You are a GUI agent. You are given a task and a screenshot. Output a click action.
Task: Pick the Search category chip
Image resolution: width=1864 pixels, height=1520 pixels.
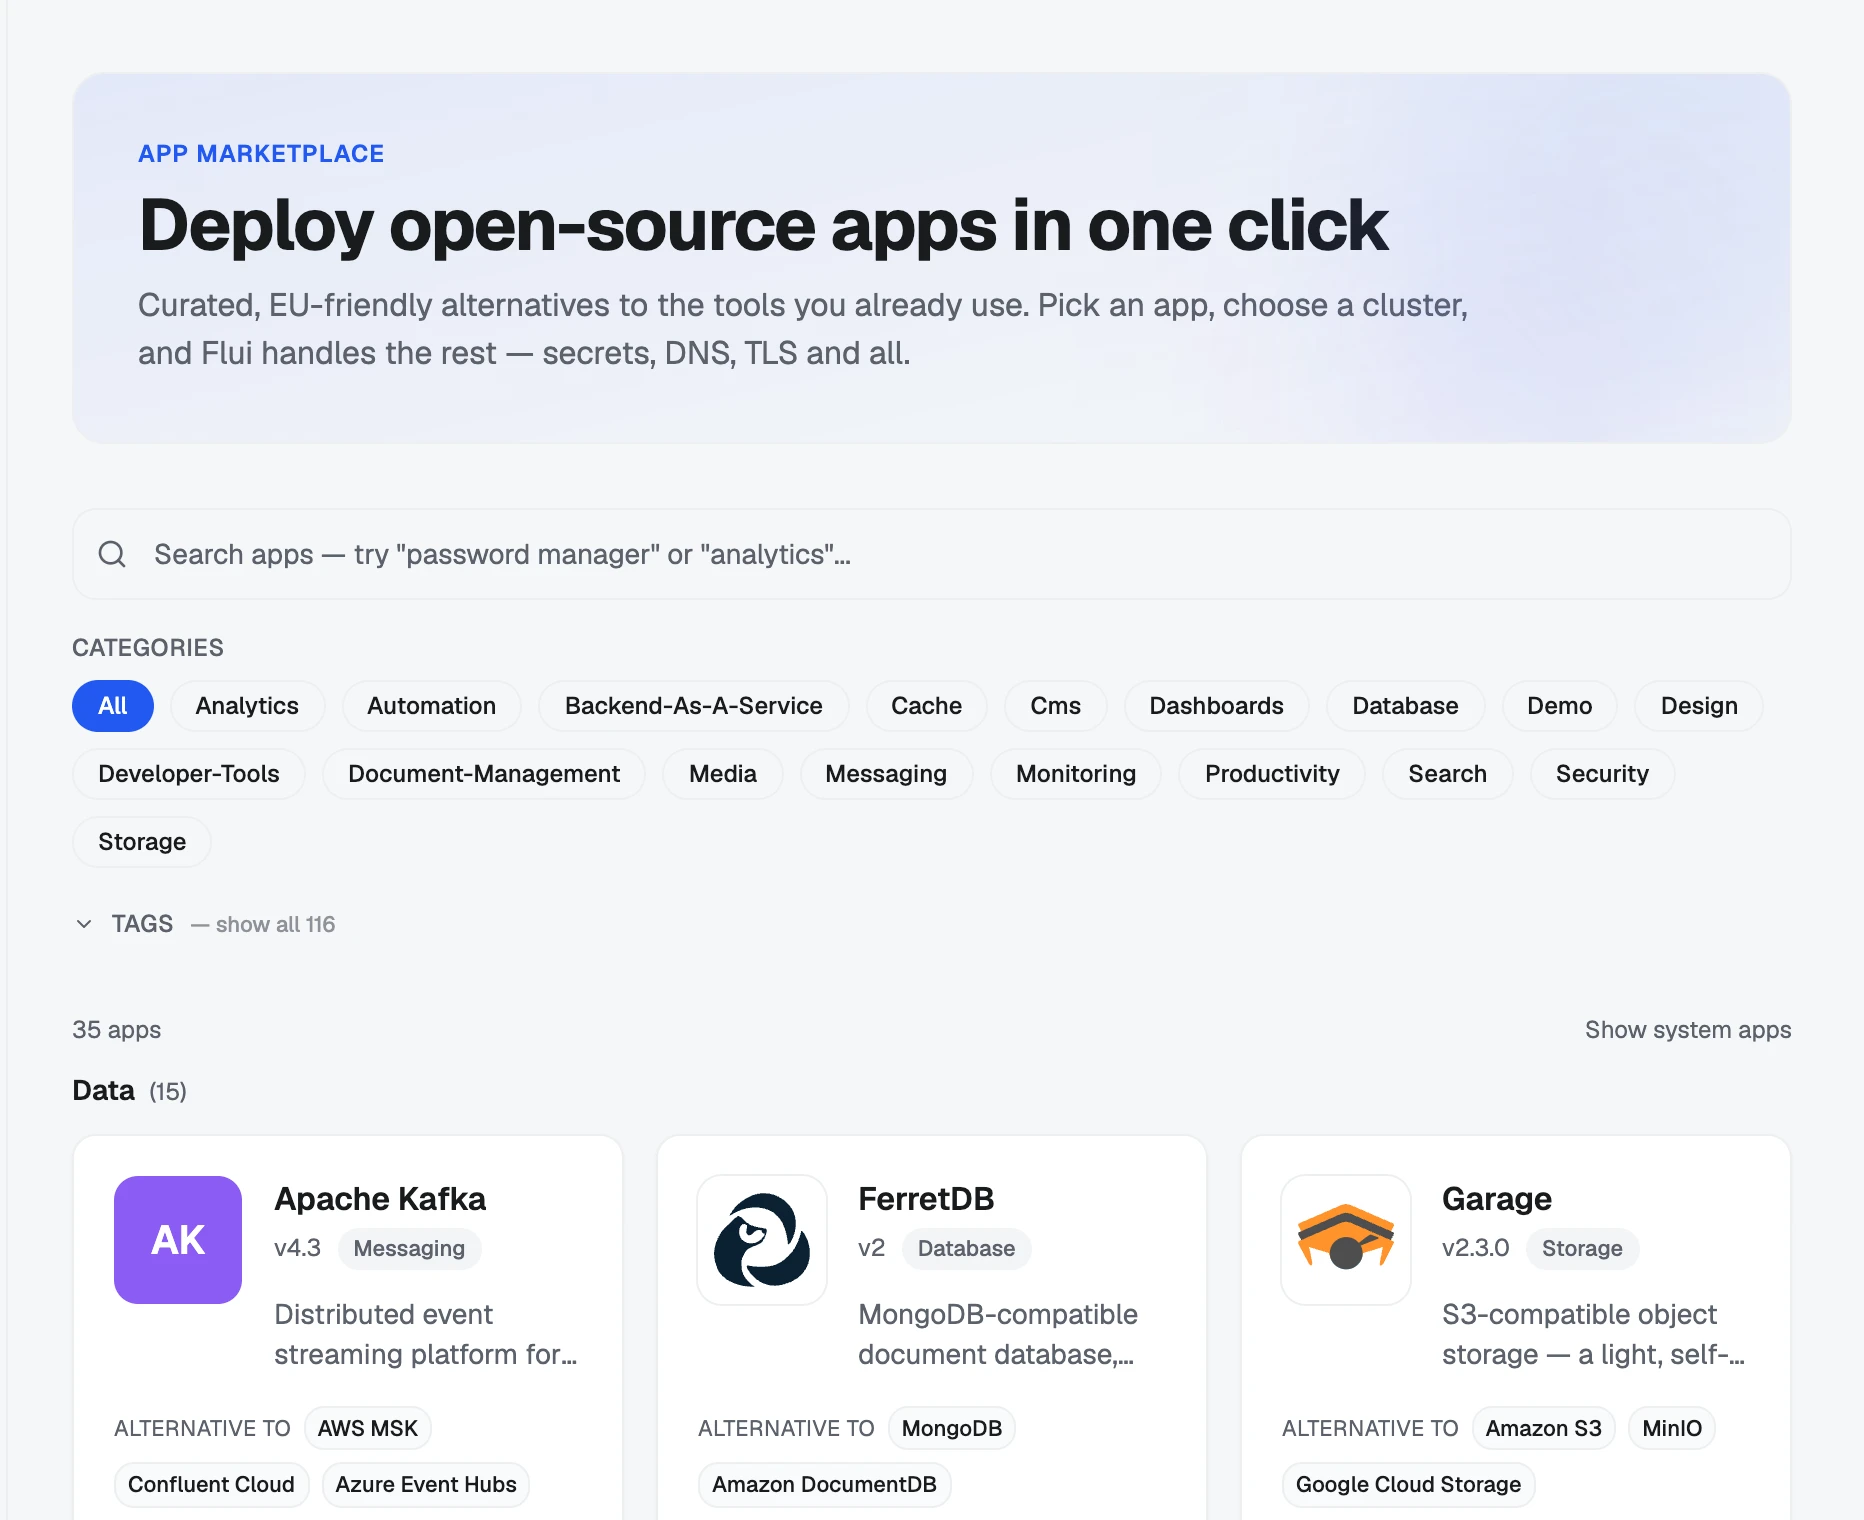pyautogui.click(x=1447, y=774)
